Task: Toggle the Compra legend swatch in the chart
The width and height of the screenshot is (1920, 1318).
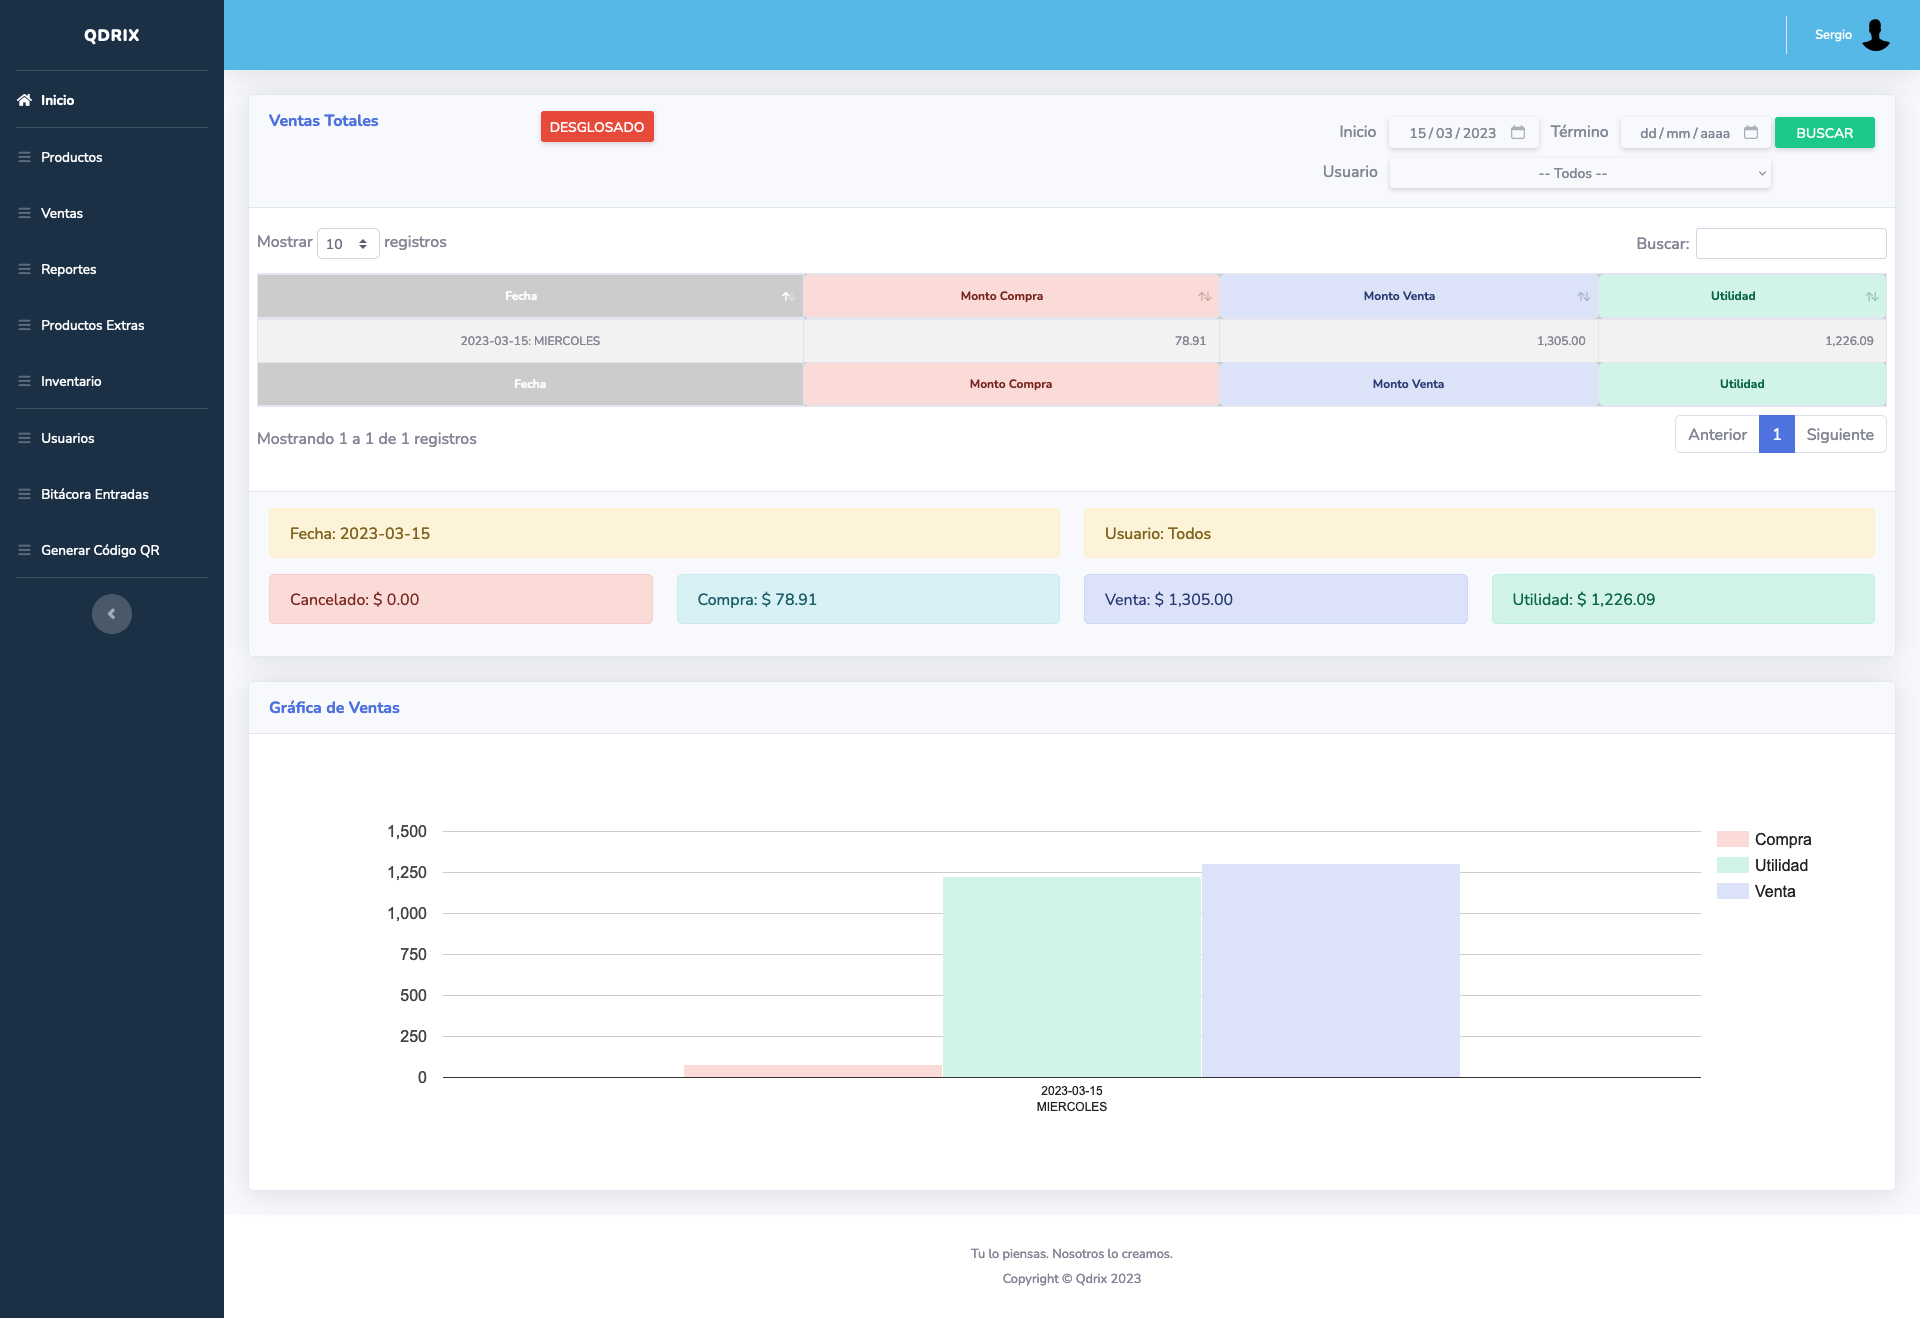Action: (1732, 839)
